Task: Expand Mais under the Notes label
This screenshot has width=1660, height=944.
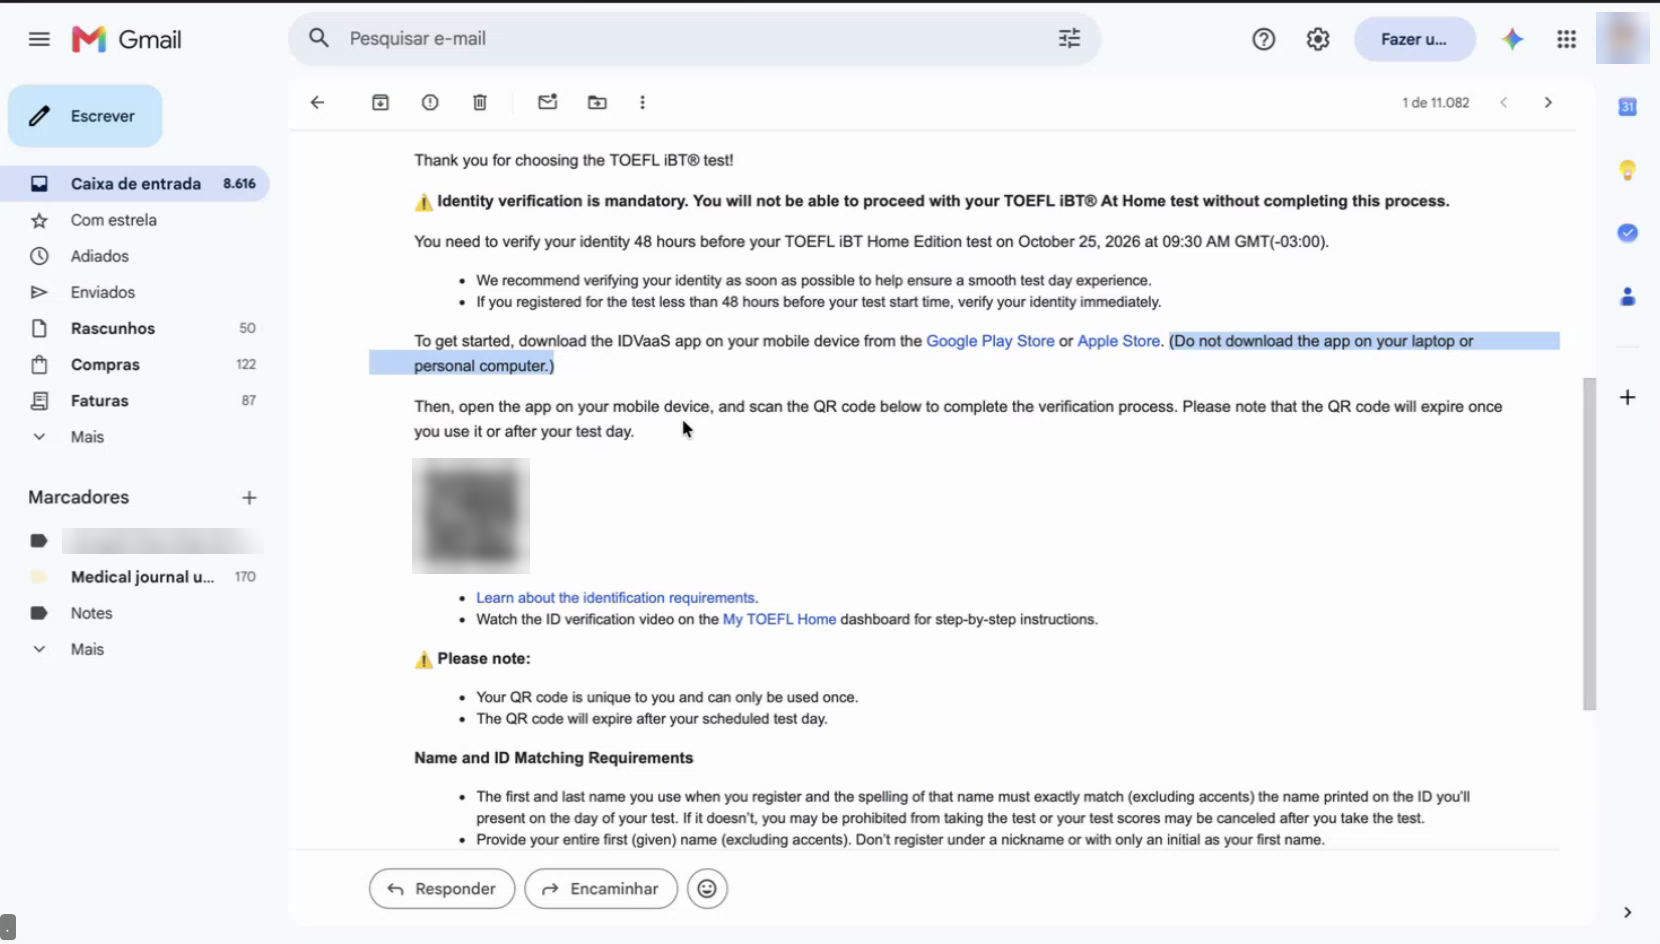Action: (x=87, y=649)
